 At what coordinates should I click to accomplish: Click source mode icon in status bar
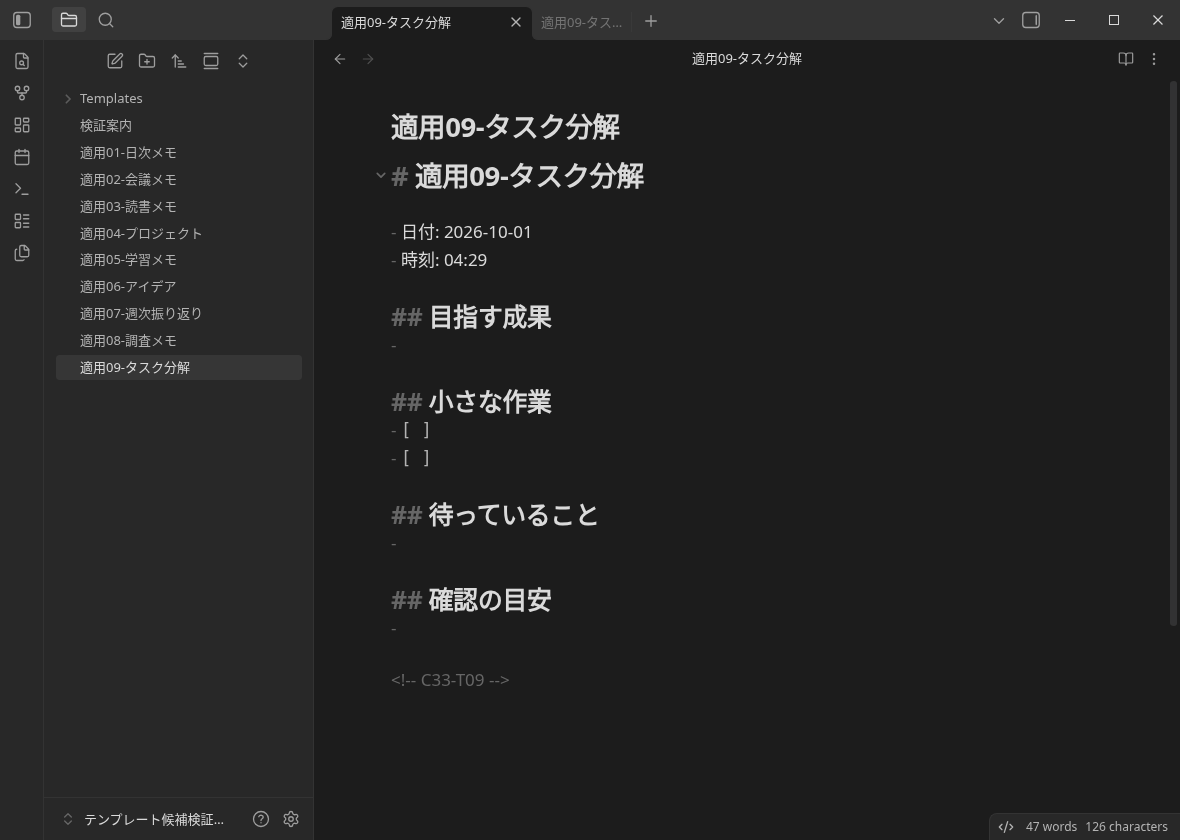1005,826
